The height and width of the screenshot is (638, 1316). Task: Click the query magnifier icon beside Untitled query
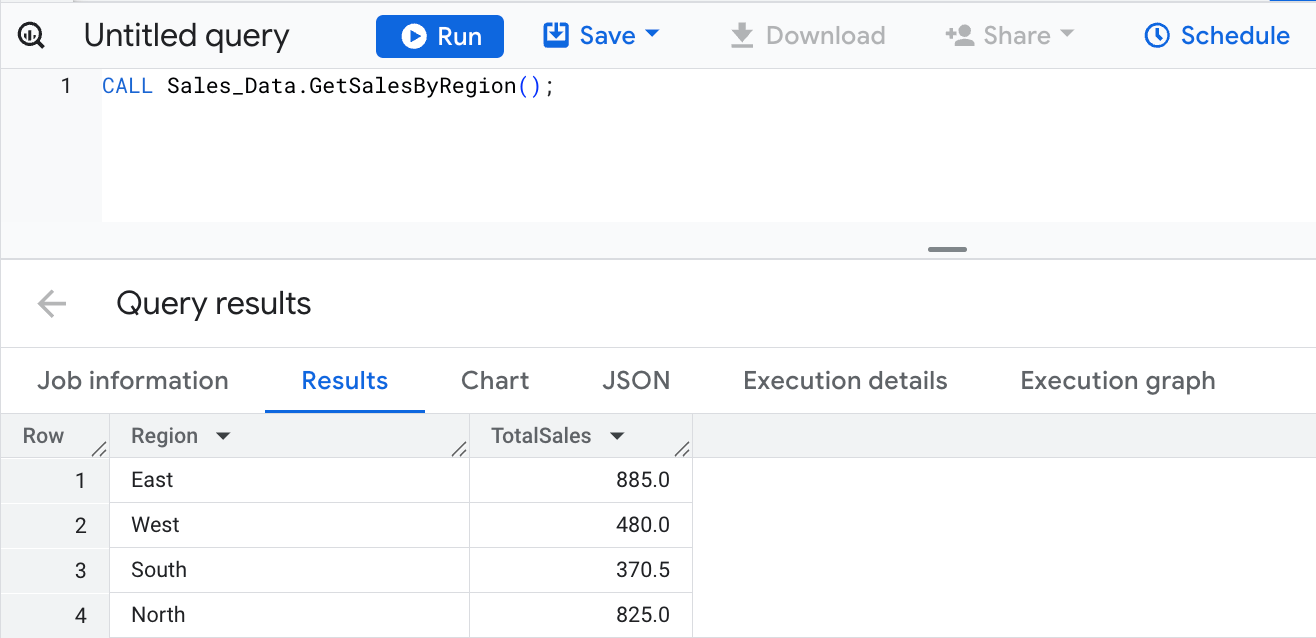[31, 36]
